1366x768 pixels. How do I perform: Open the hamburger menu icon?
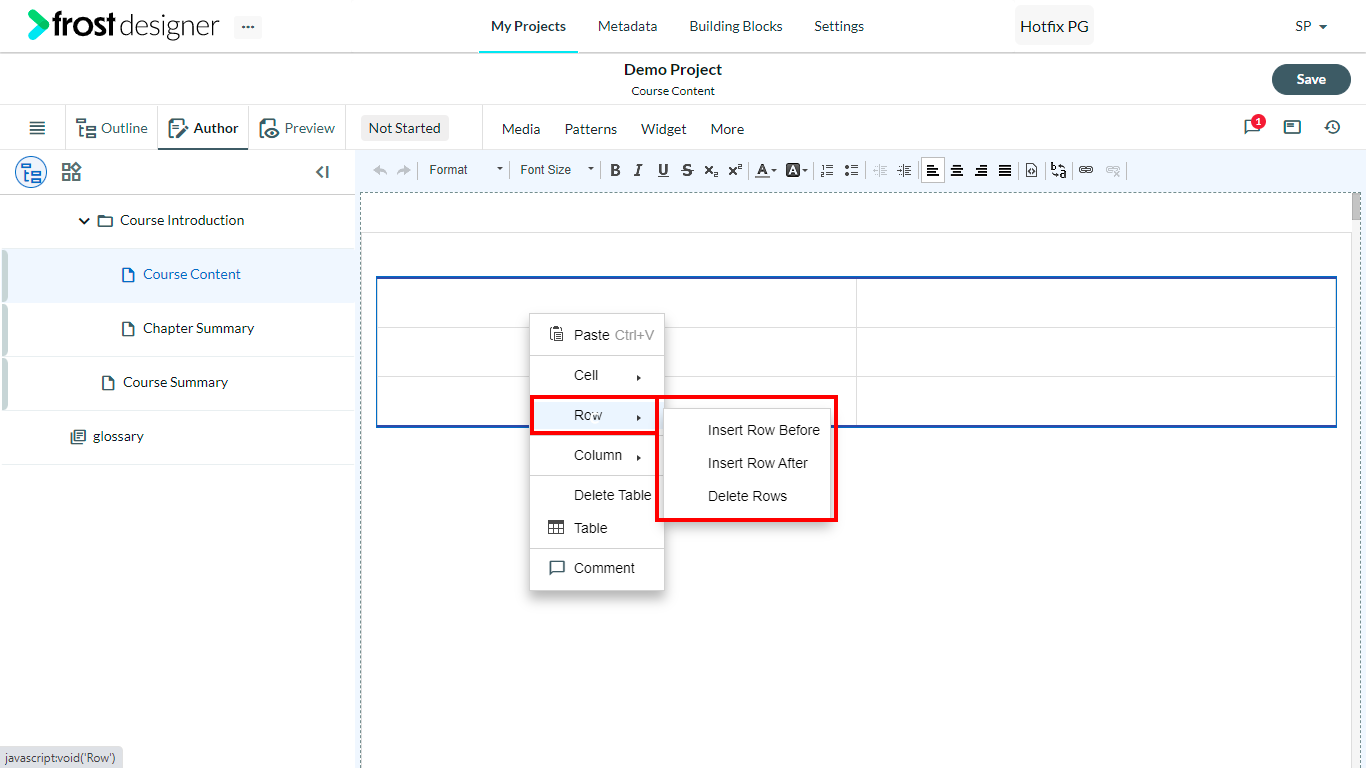click(37, 128)
